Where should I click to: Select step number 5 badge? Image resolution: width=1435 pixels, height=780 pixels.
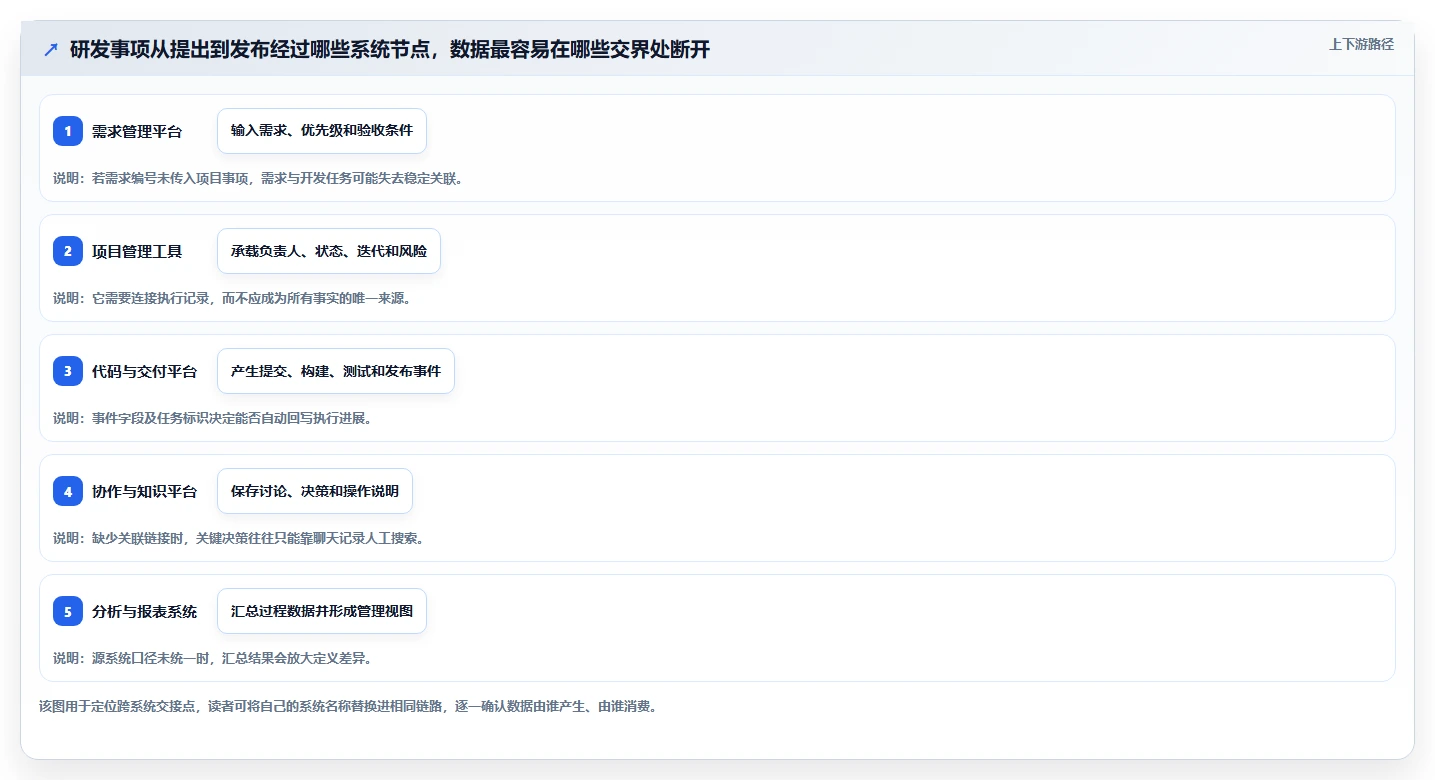(x=68, y=611)
